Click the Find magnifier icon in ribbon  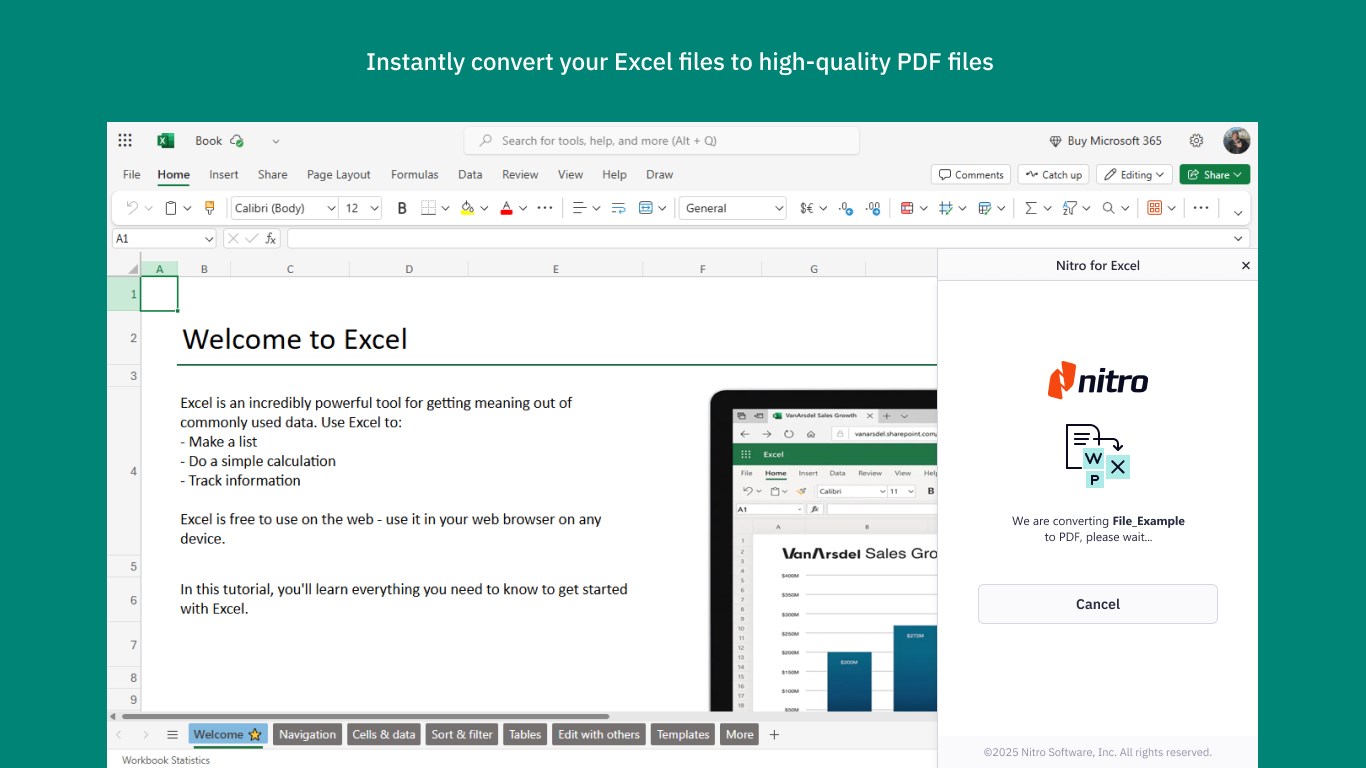[x=1108, y=208]
